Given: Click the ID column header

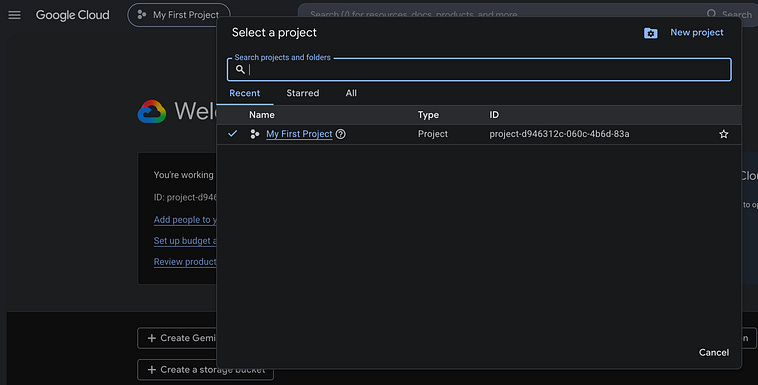Looking at the screenshot, I should pos(494,115).
